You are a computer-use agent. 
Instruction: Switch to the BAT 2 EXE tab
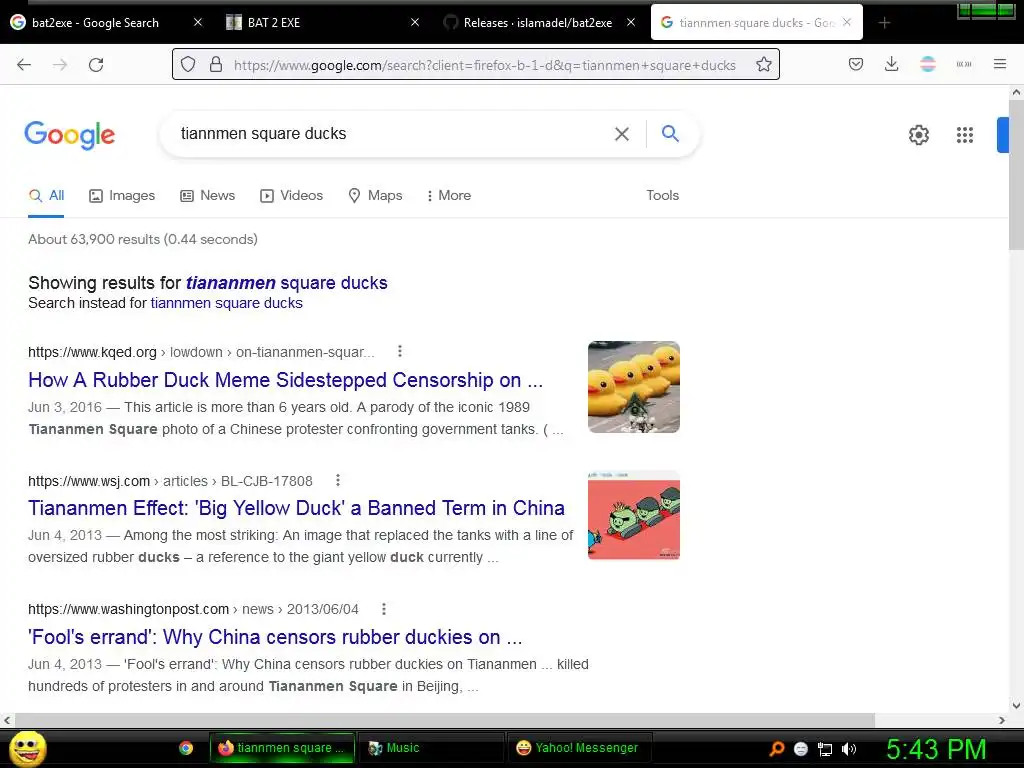[x=274, y=23]
